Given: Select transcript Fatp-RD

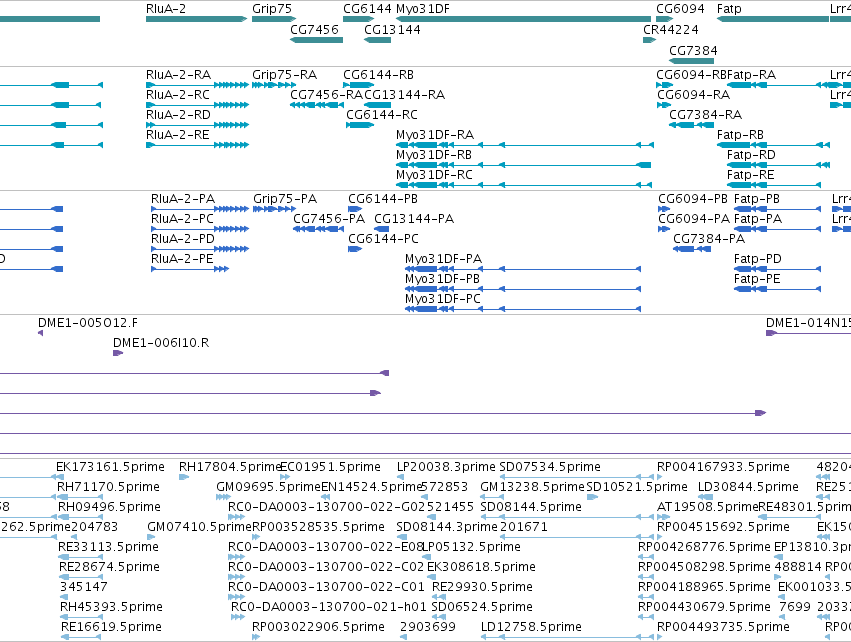Looking at the screenshot, I should click(x=778, y=165).
